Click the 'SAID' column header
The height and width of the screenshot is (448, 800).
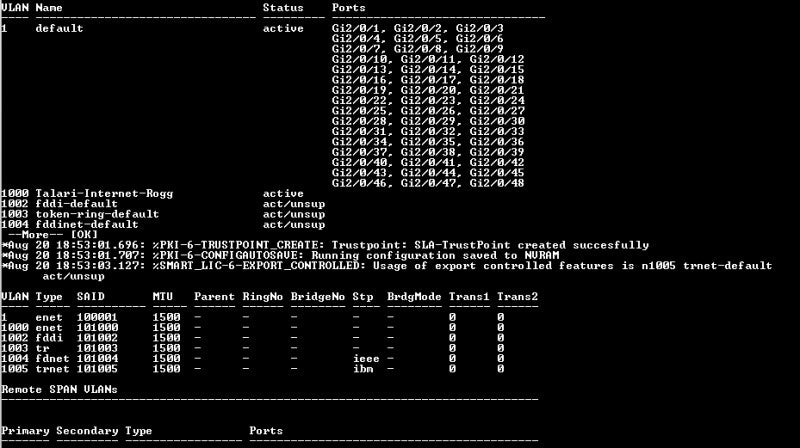point(90,296)
